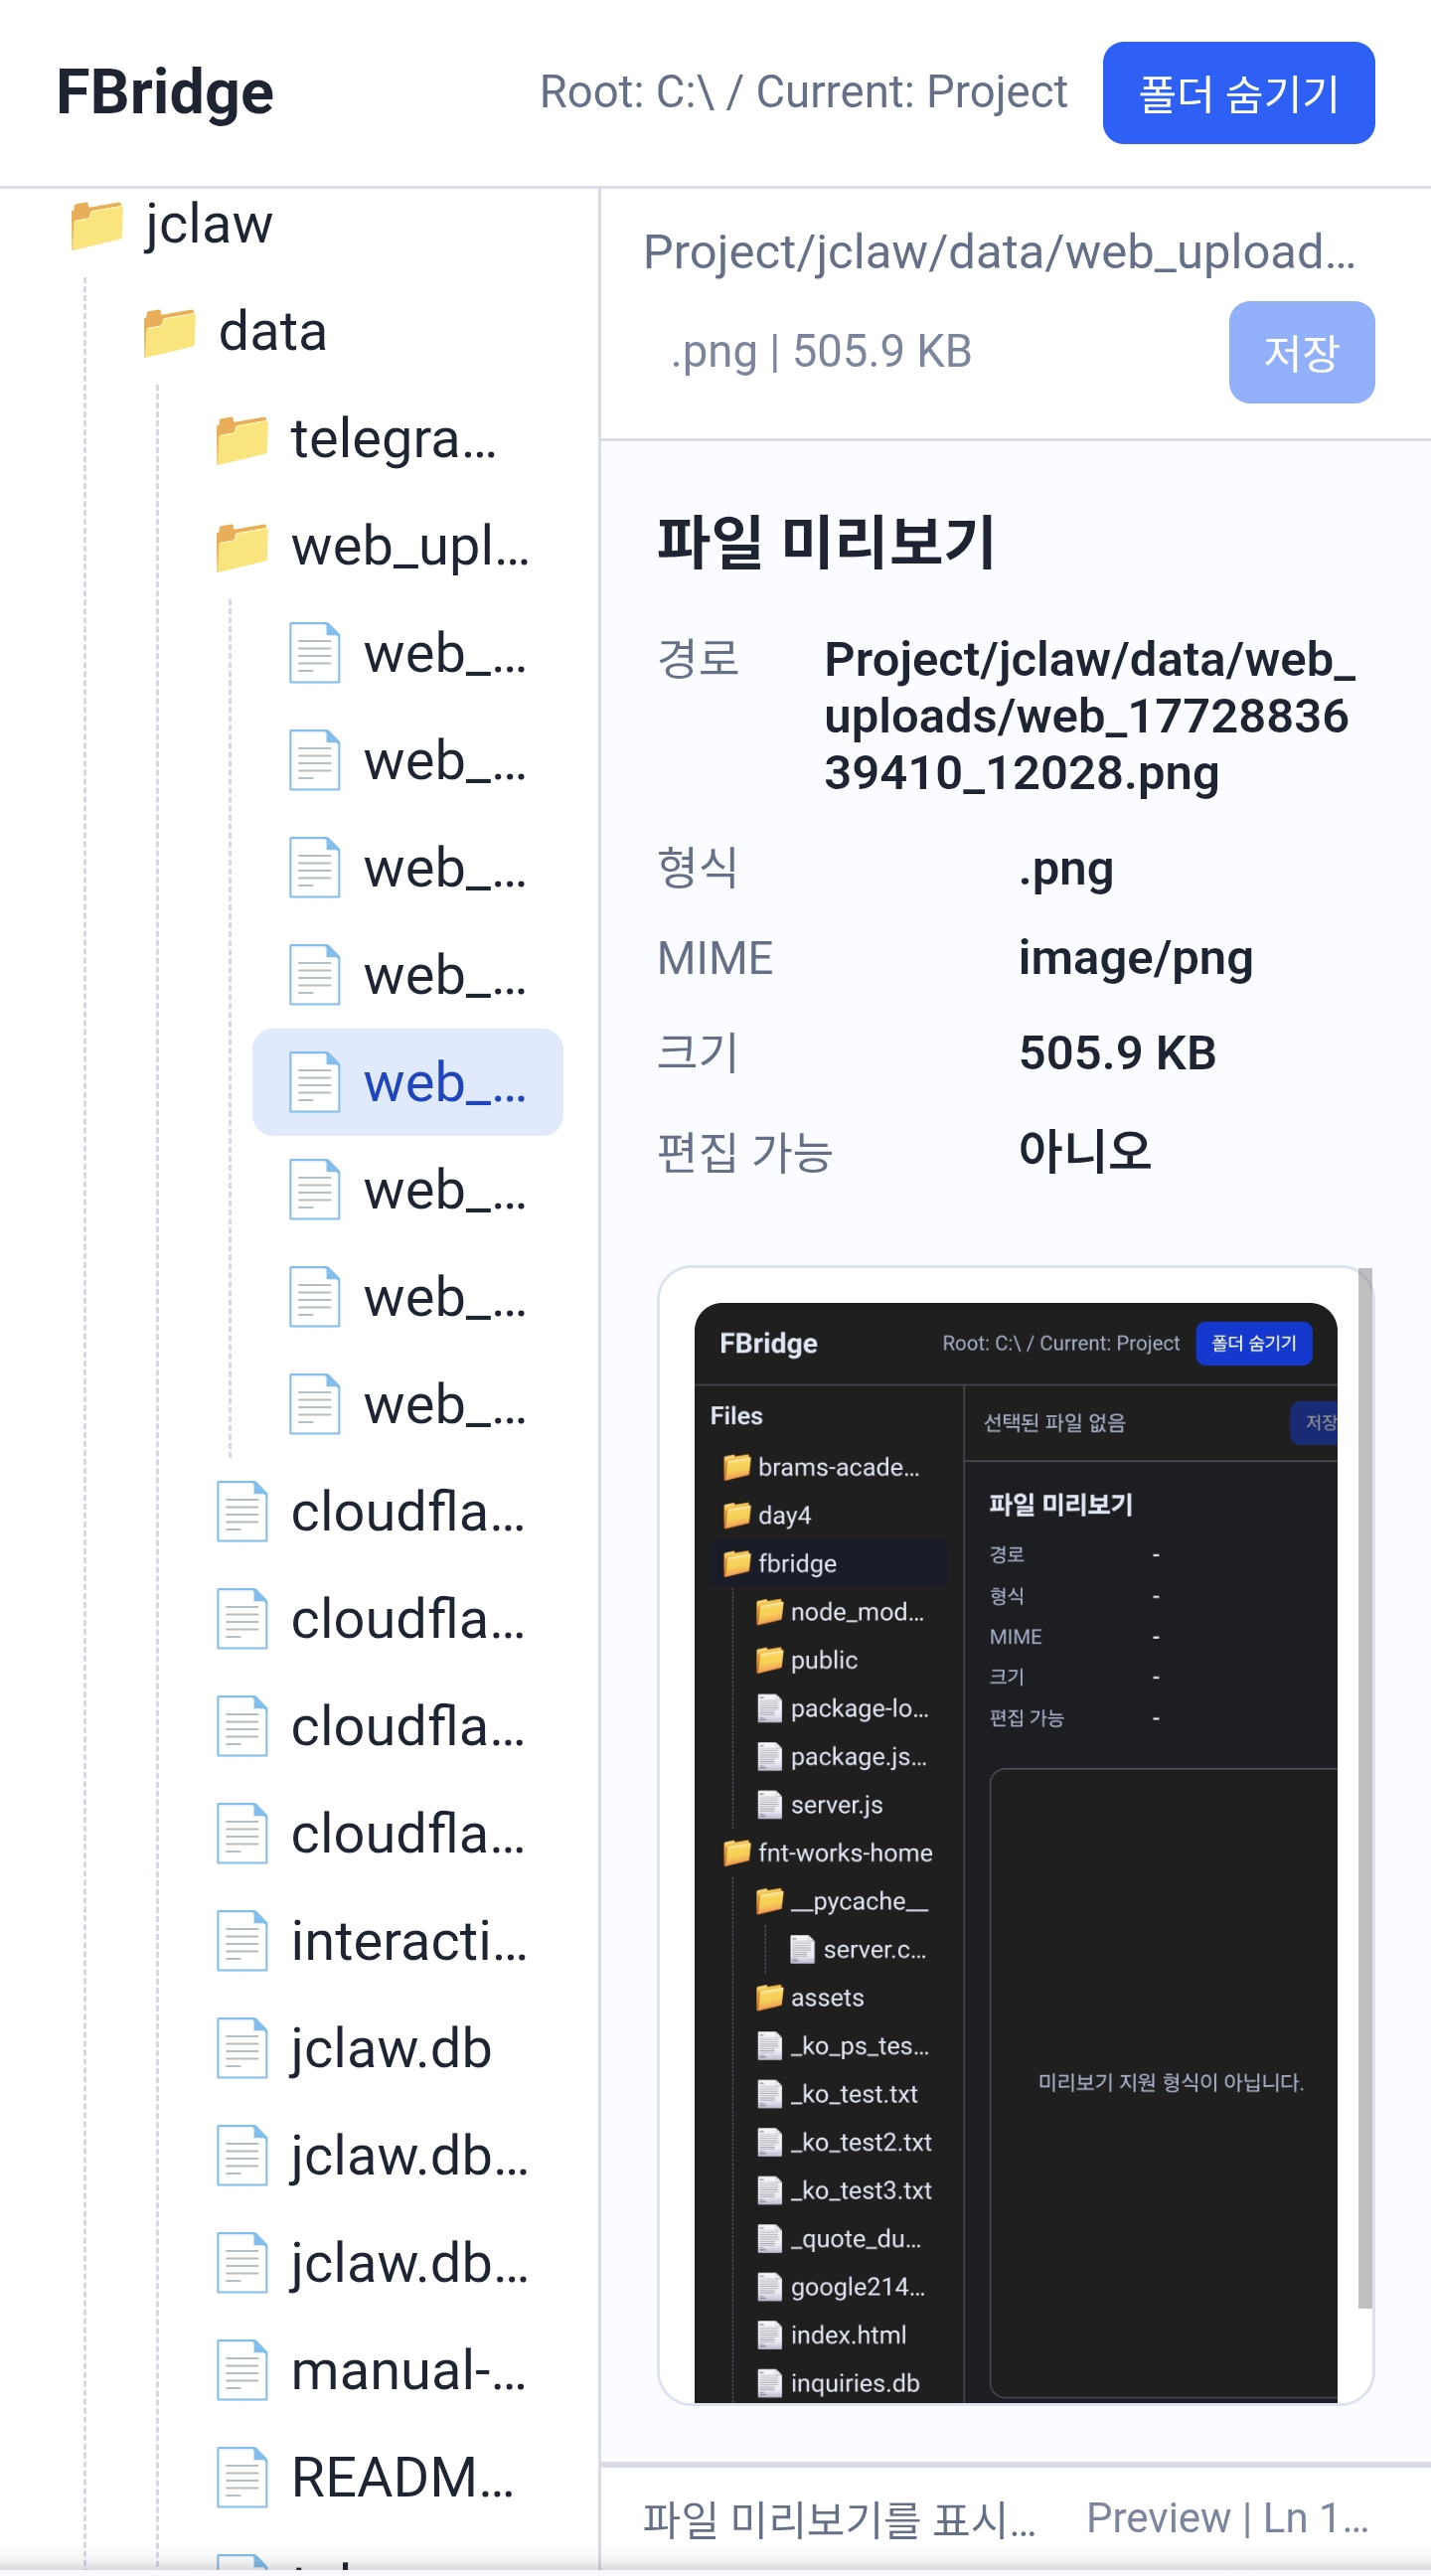Select the manual-... file name
This screenshot has width=1431, height=2576.
point(408,2371)
